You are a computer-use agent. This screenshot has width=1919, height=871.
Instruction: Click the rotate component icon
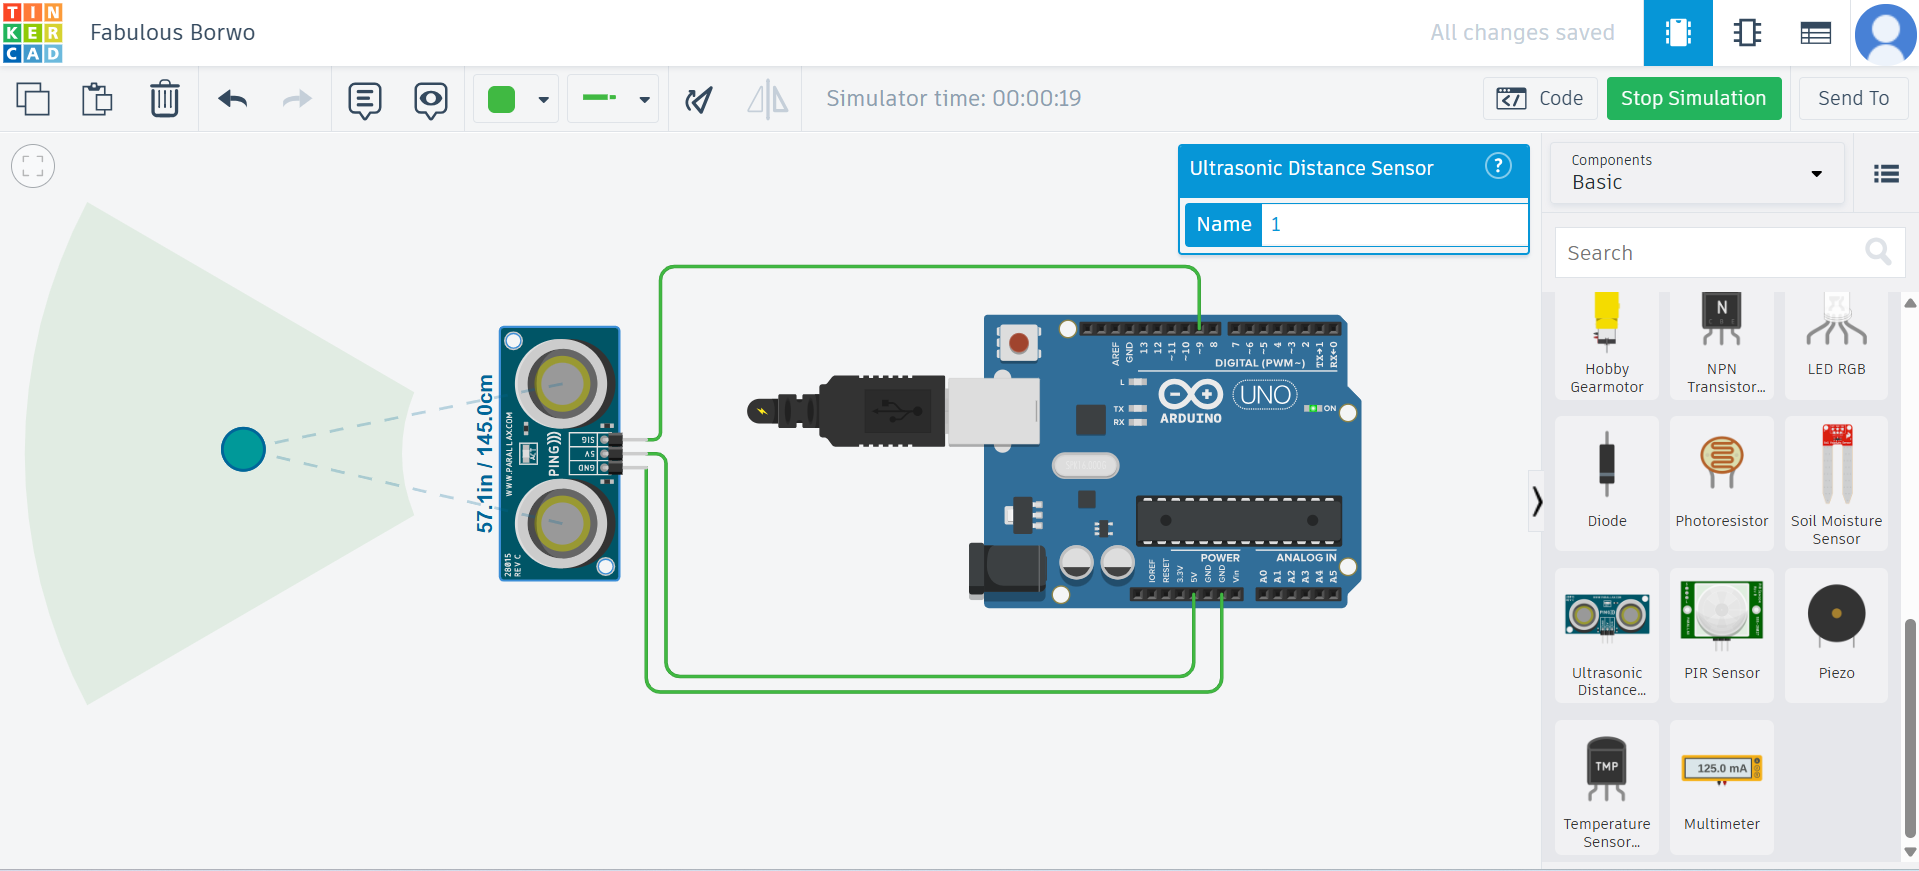(699, 99)
